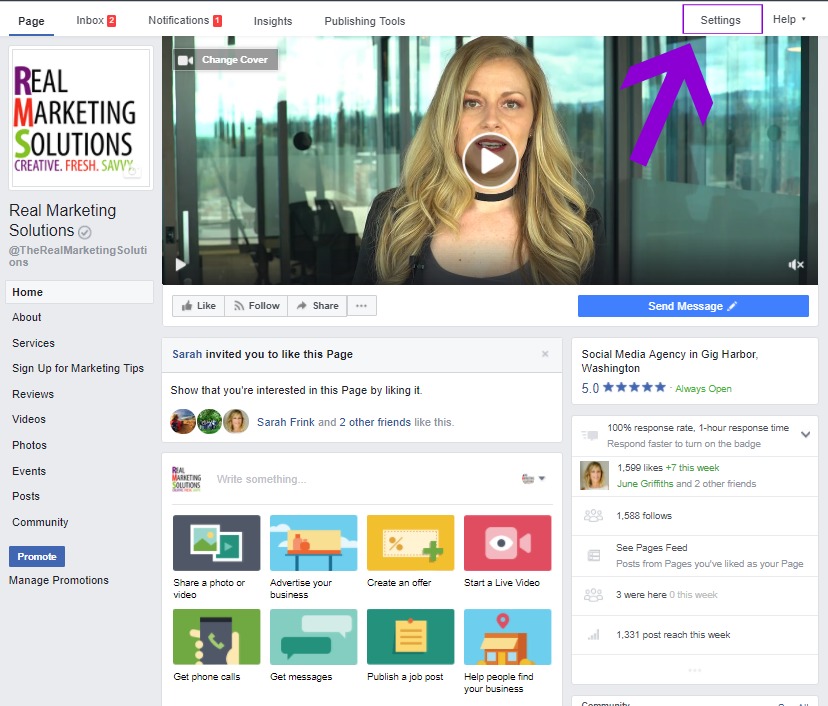Open Videos in the left sidebar

point(29,419)
